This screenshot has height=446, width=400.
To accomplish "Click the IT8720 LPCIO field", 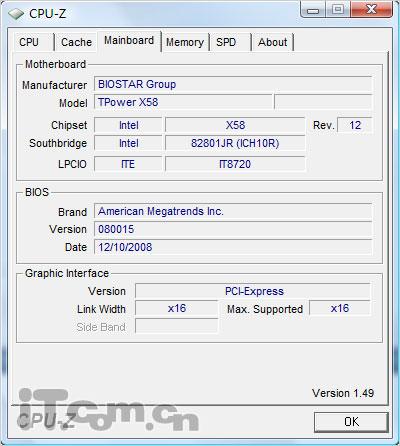I will [x=235, y=164].
